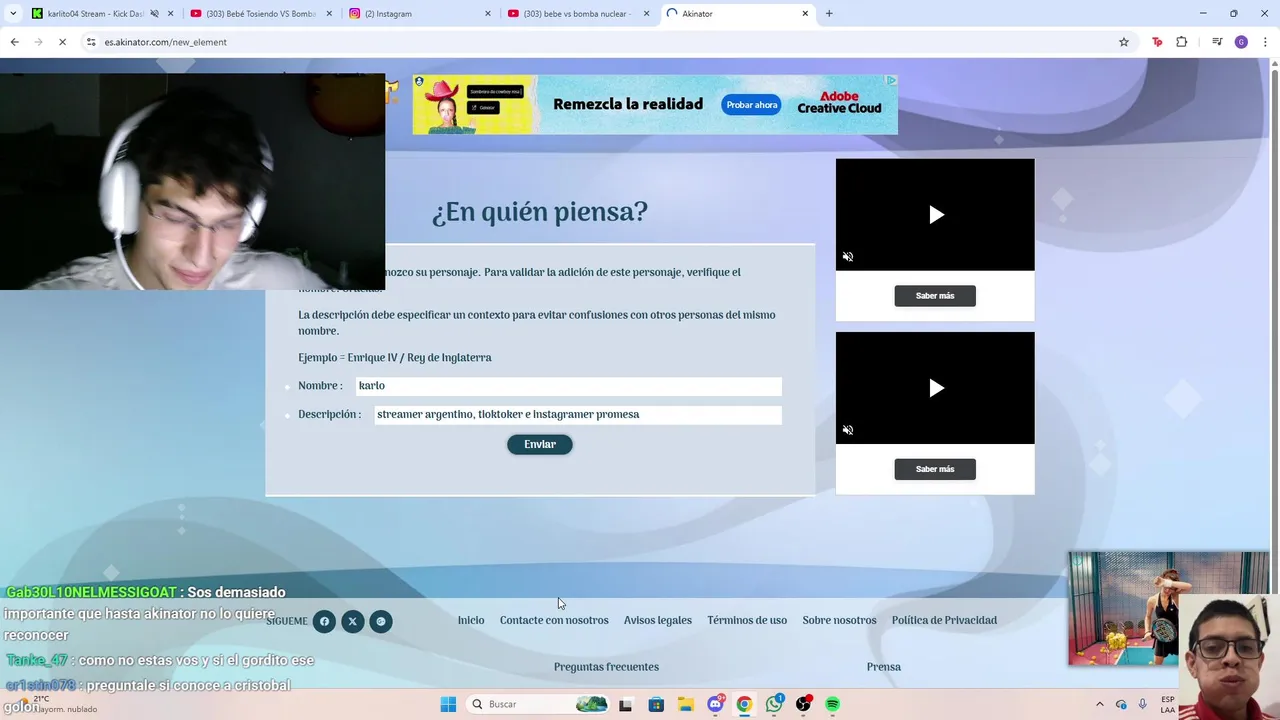Open site information icon in address bar

coord(91,42)
